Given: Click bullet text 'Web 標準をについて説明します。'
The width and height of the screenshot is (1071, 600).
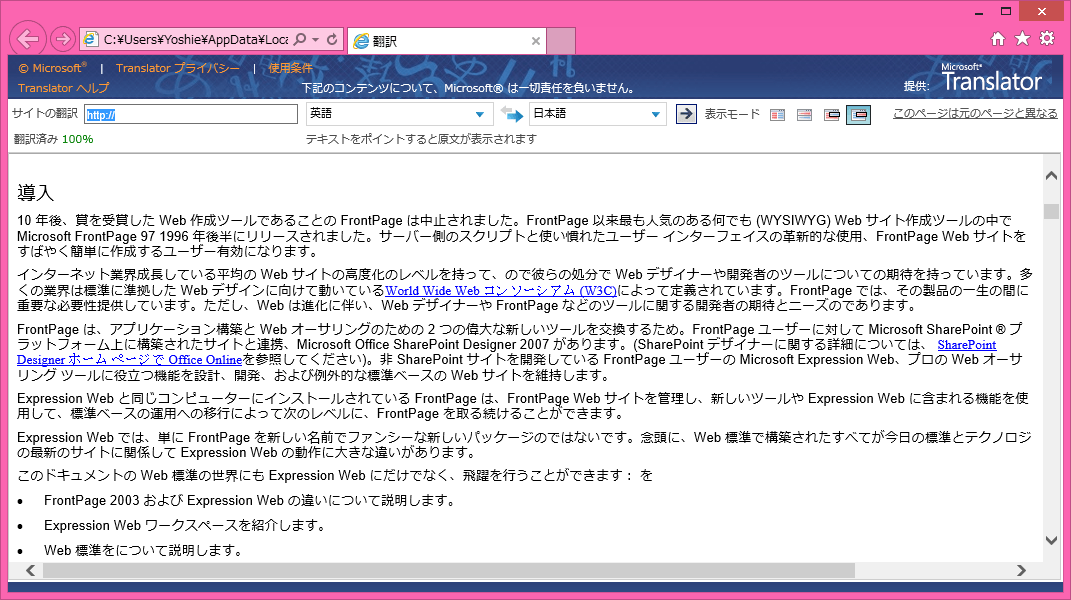Looking at the screenshot, I should click(x=143, y=550).
